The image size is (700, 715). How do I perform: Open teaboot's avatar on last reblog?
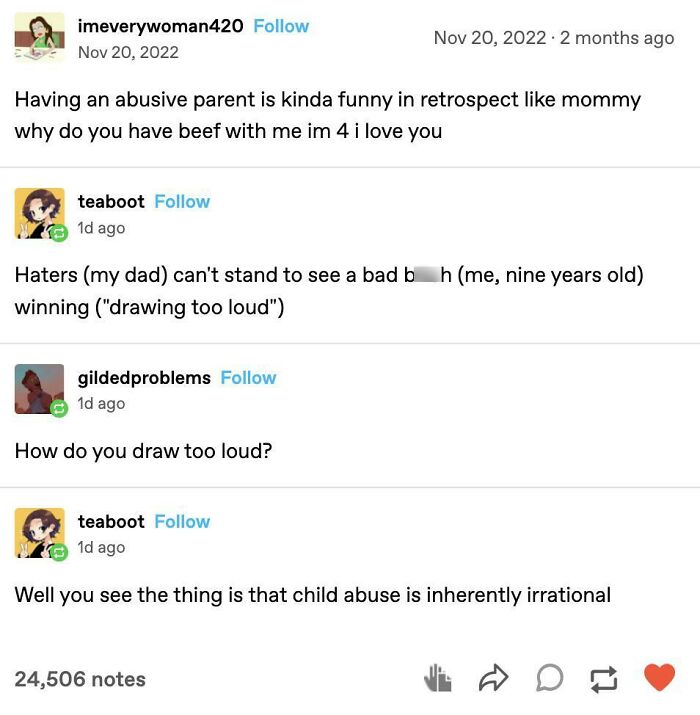pyautogui.click(x=40, y=534)
